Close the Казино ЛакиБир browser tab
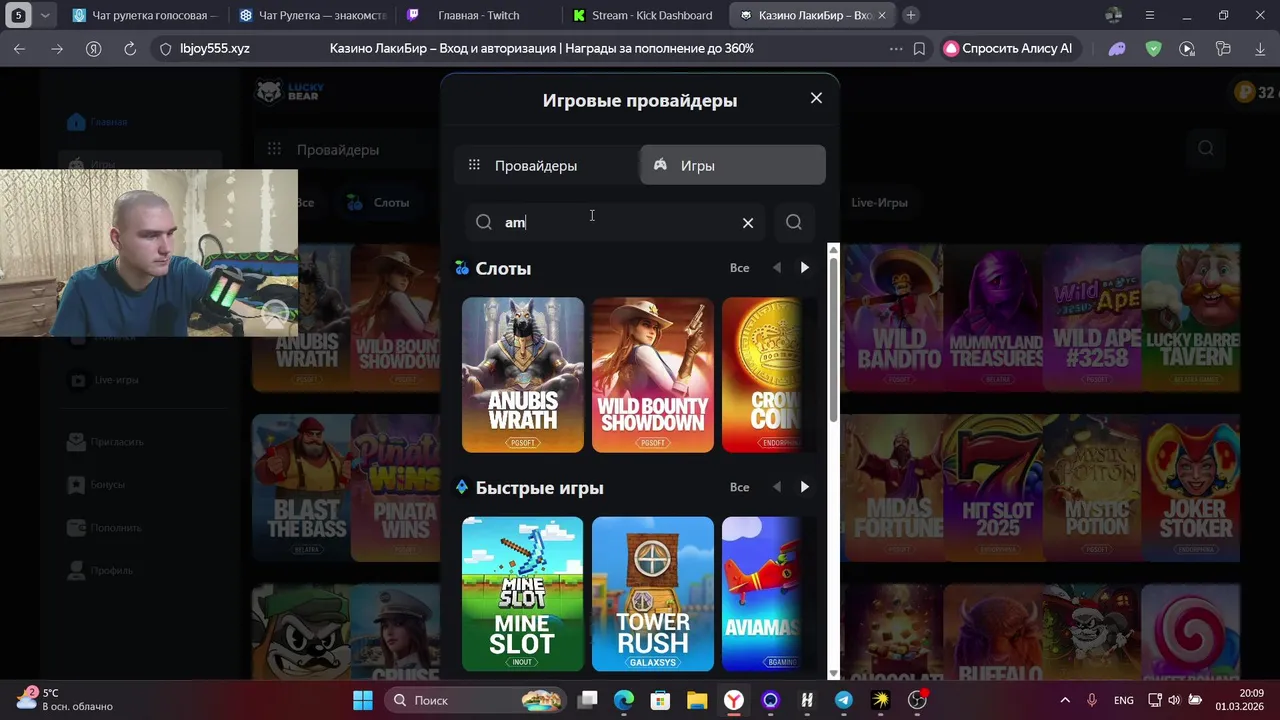The width and height of the screenshot is (1280, 720). coord(881,15)
